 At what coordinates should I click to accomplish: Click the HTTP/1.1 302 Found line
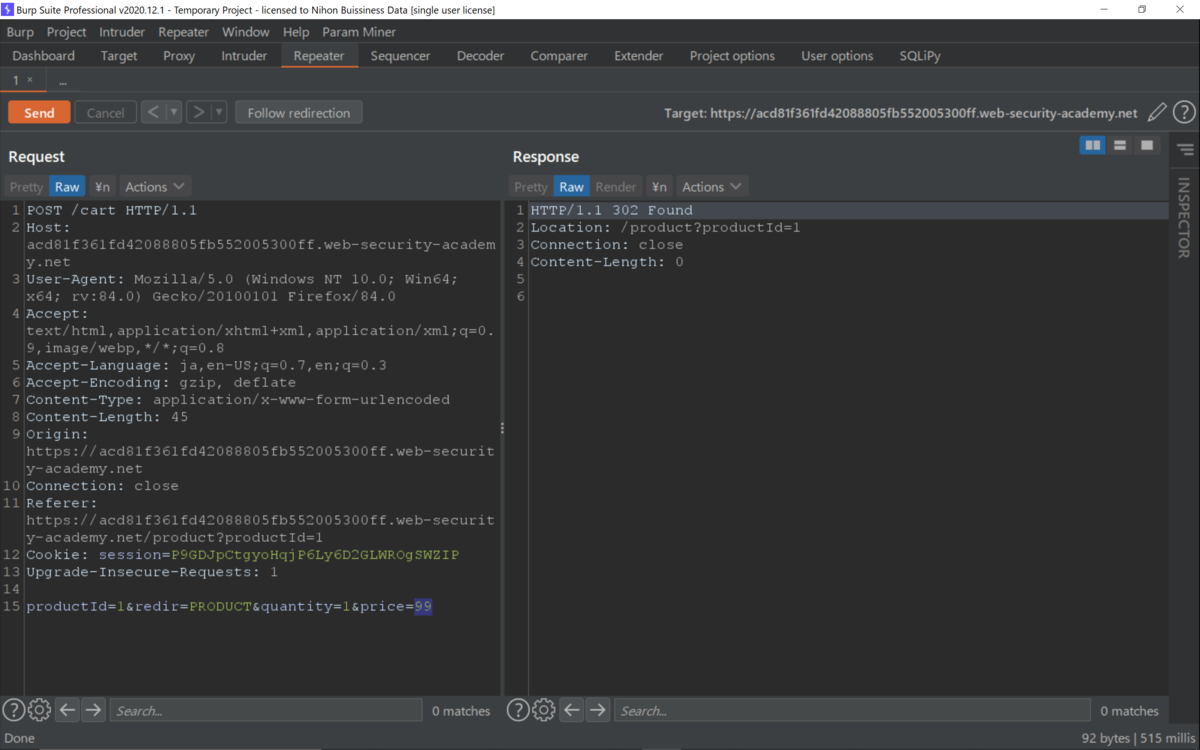pyautogui.click(x=611, y=210)
